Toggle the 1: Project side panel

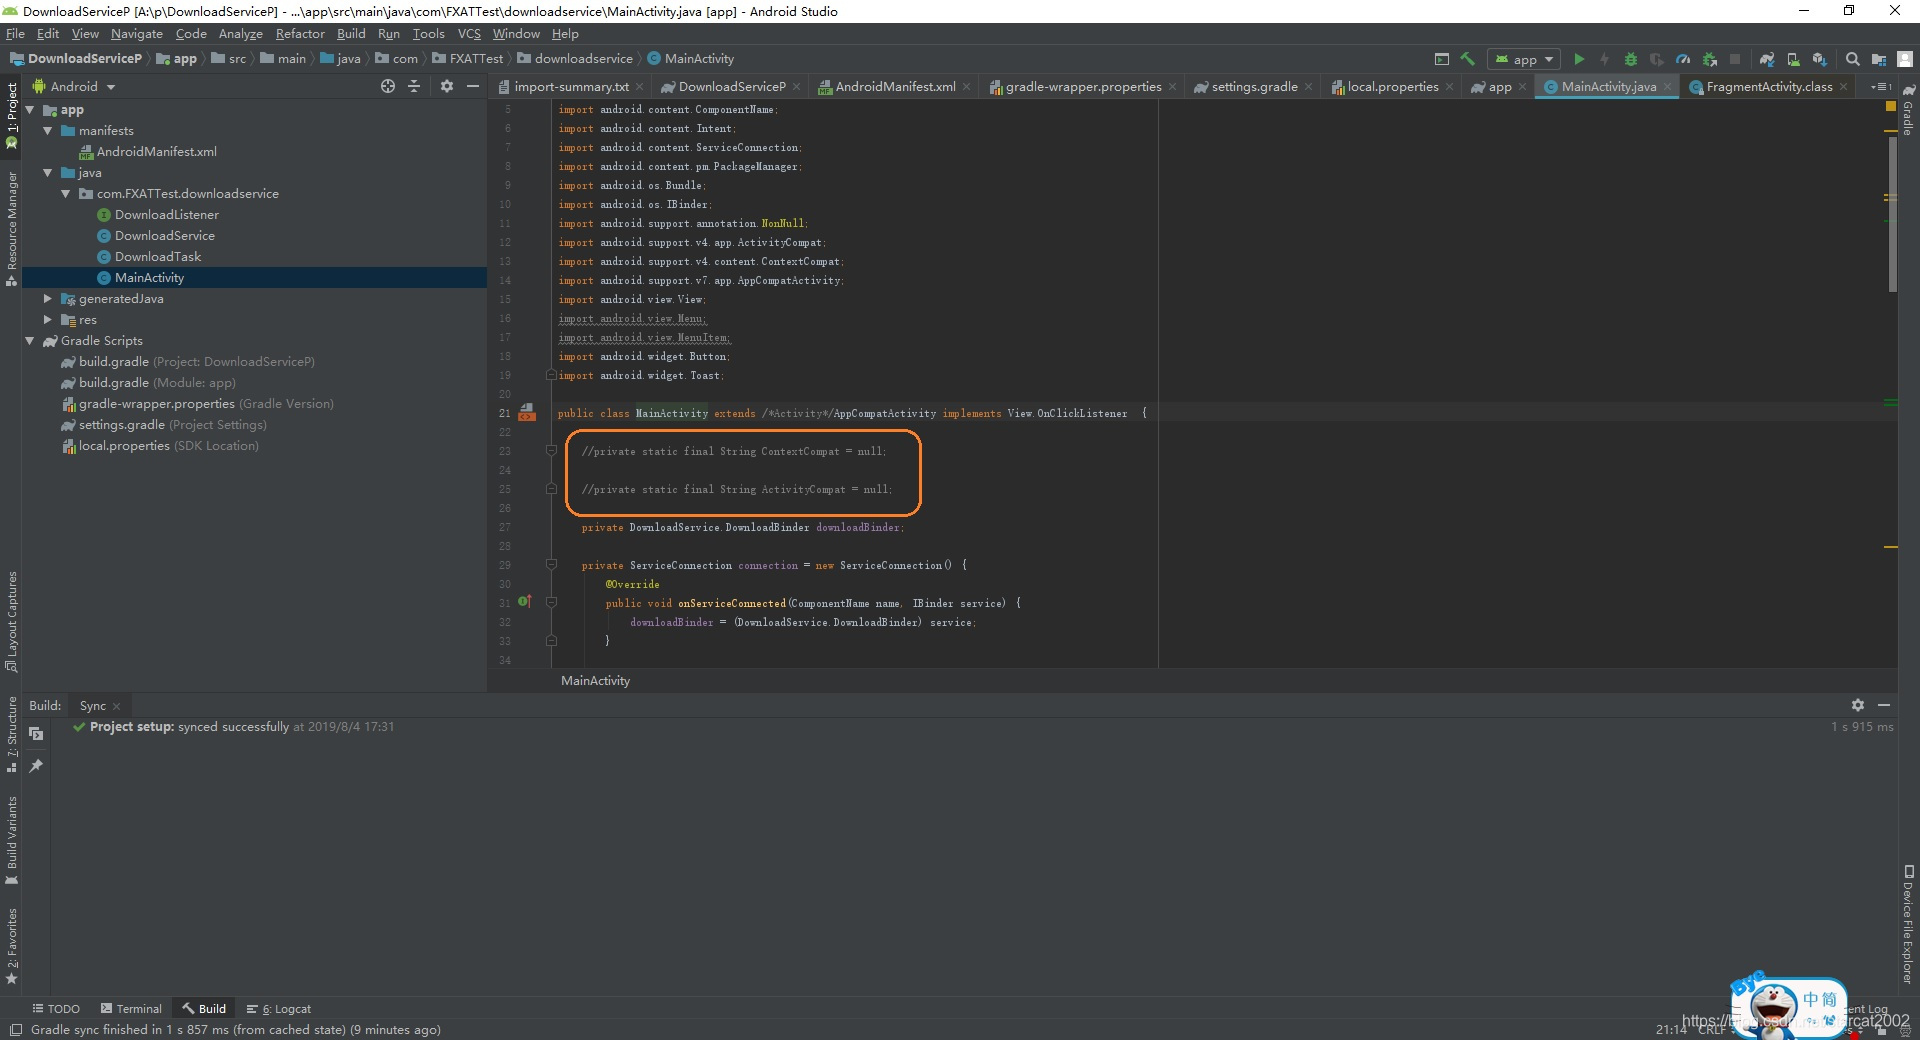[x=12, y=116]
